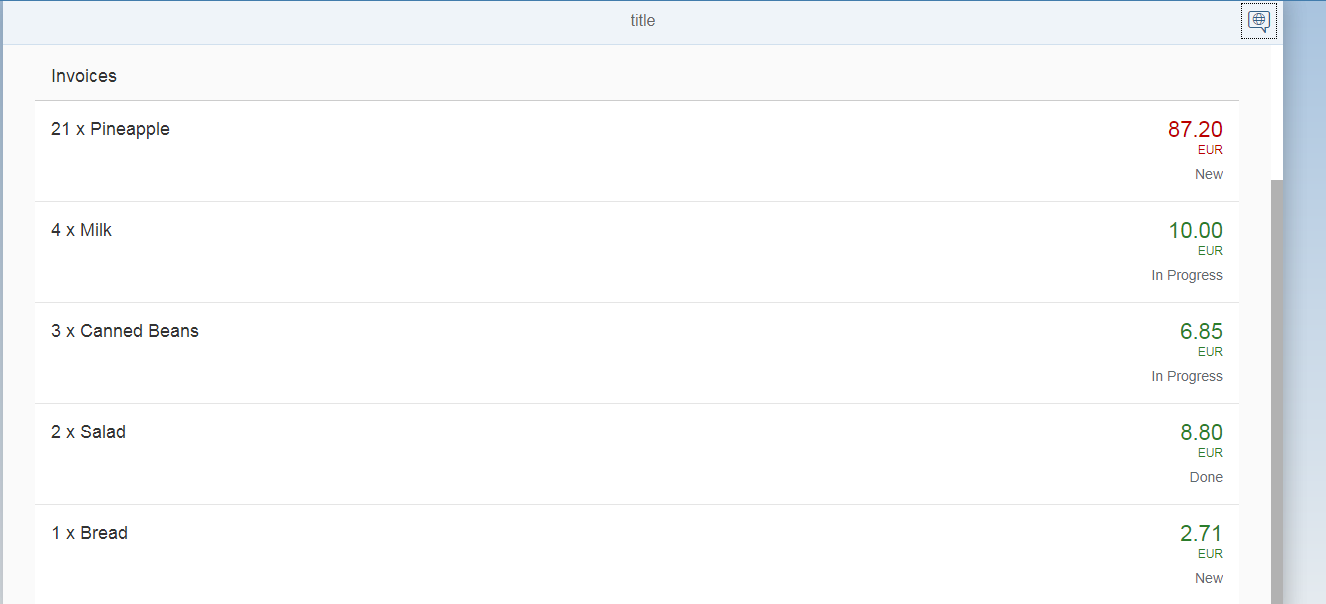The image size is (1326, 604).
Task: Select the 1 x Bread invoice
Action: coord(89,533)
